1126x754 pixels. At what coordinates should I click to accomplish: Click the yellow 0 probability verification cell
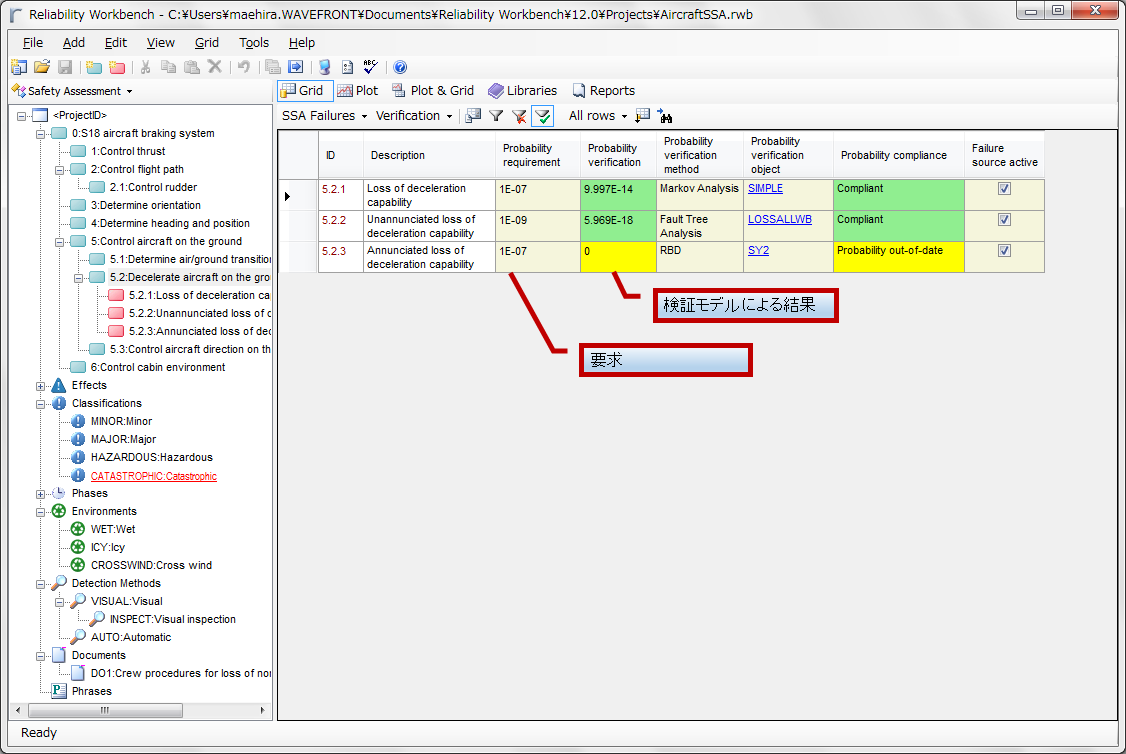[x=618, y=256]
